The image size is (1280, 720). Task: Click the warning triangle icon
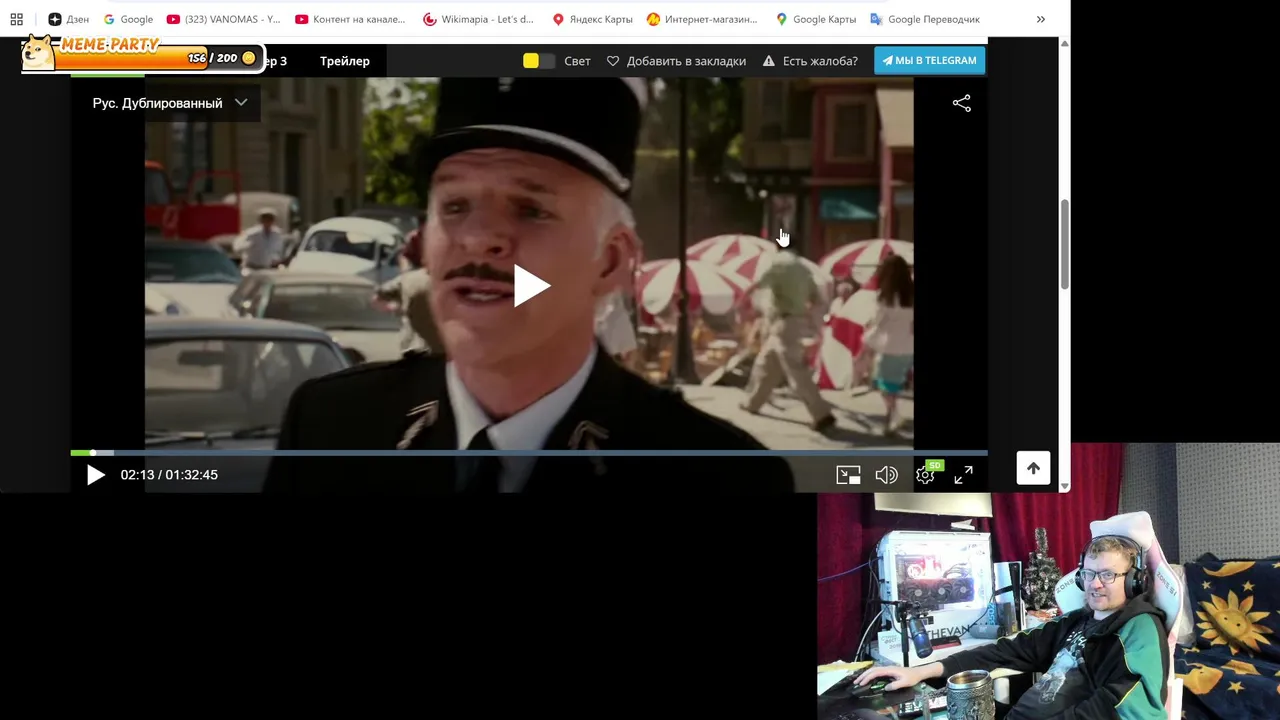[769, 61]
